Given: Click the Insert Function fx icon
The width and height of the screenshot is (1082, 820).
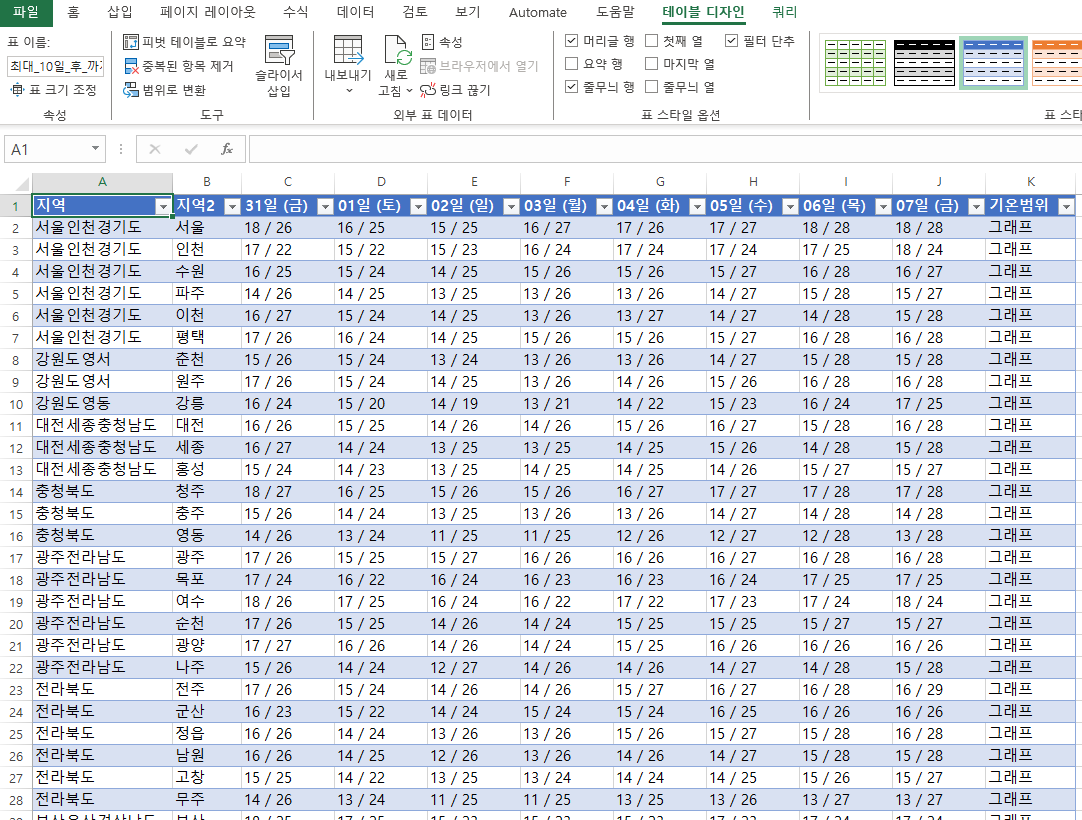Looking at the screenshot, I should pyautogui.click(x=226, y=149).
